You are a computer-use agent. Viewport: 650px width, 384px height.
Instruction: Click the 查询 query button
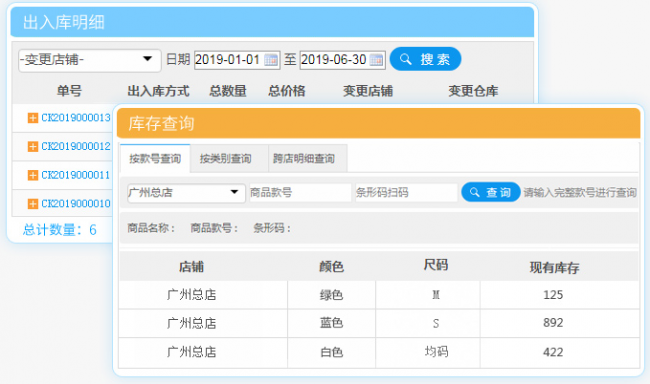click(x=490, y=192)
